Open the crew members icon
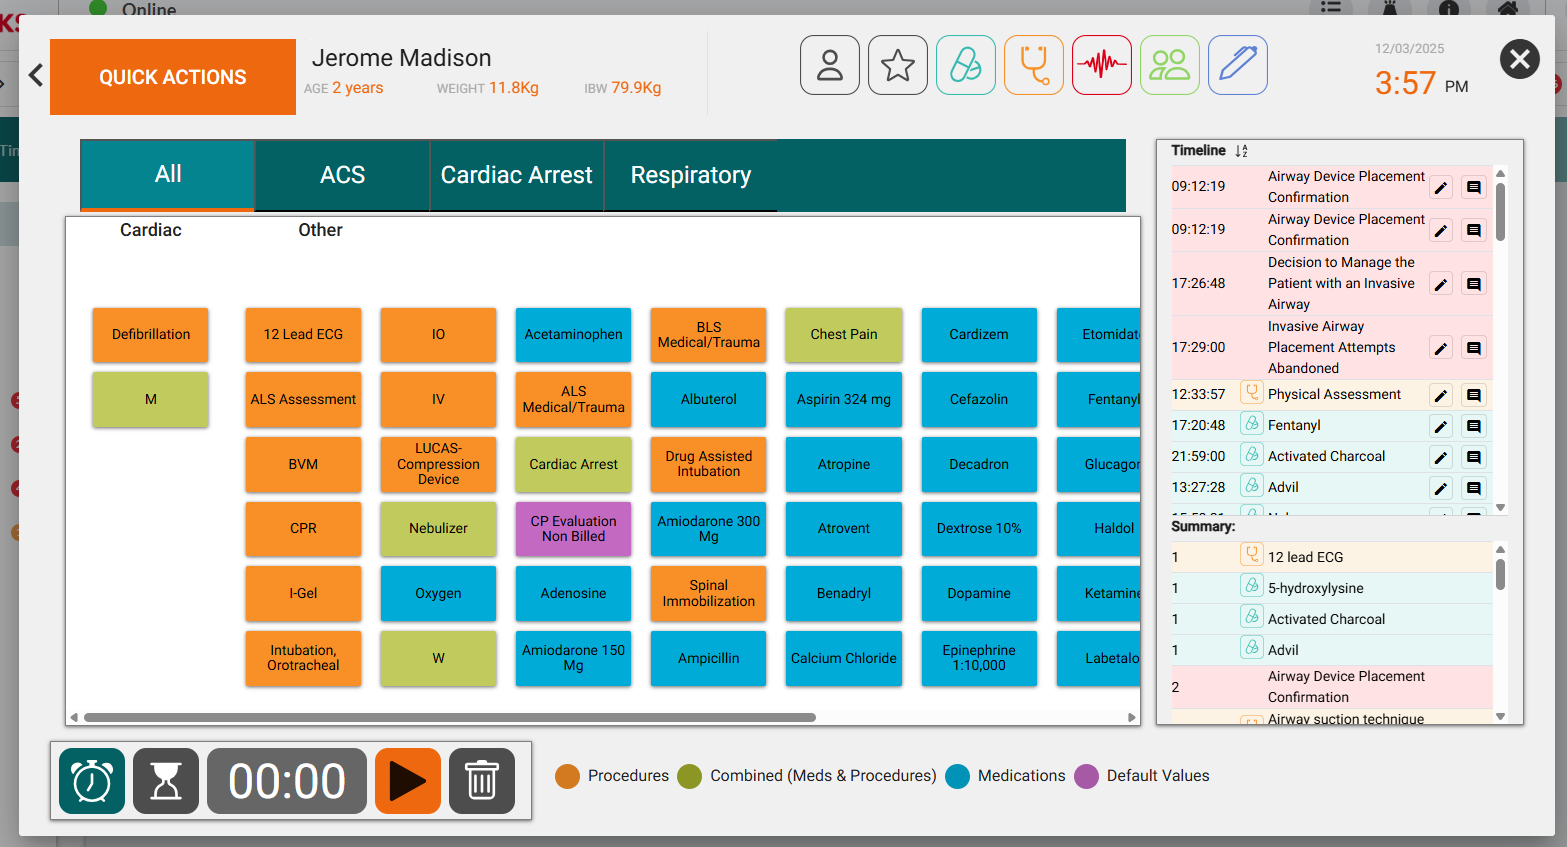 (x=1169, y=64)
